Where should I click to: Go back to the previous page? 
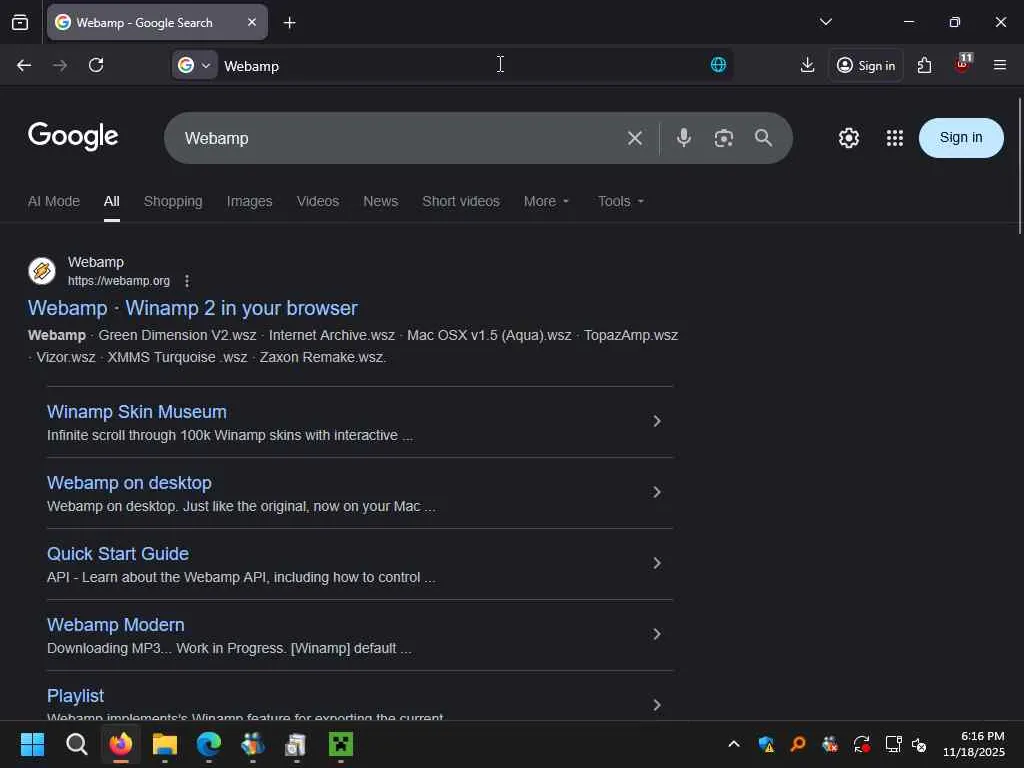24,65
